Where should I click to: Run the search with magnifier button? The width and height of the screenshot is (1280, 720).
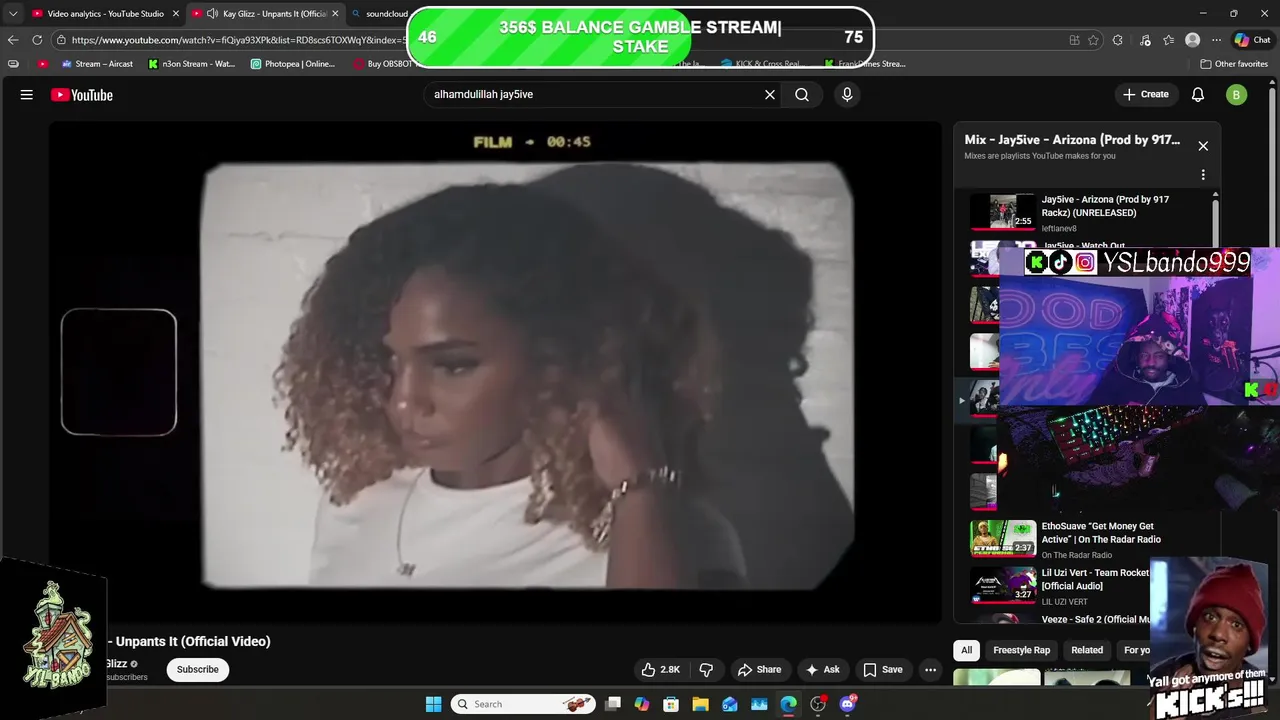tap(802, 95)
